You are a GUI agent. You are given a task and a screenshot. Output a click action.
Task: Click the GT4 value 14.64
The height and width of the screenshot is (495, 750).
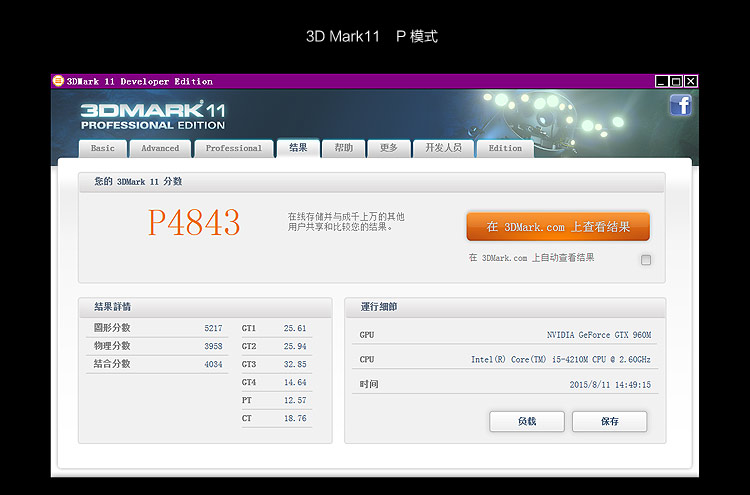click(295, 382)
